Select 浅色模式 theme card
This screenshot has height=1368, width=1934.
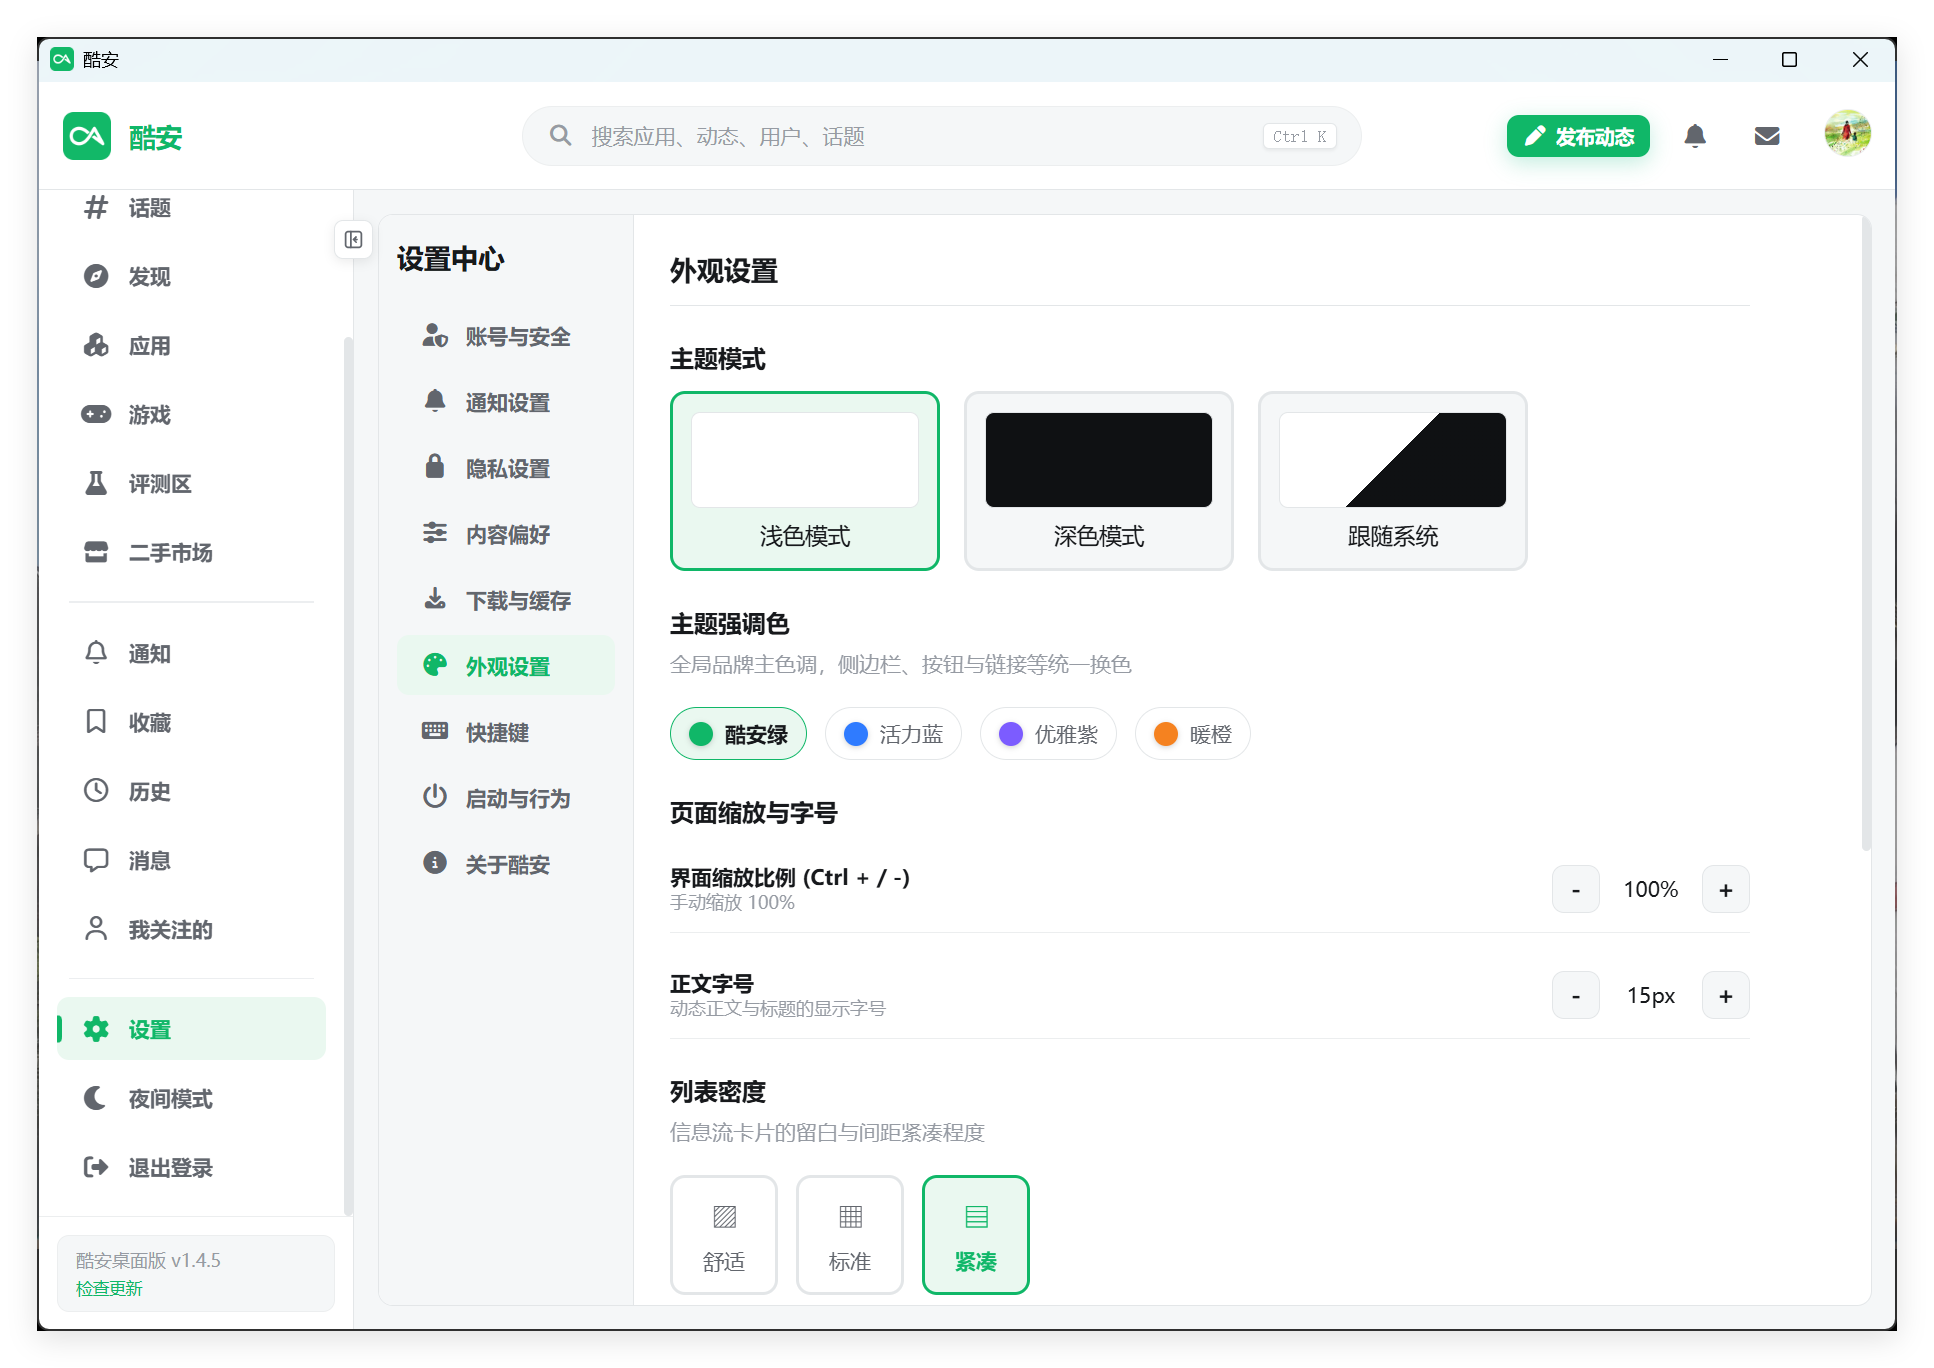tap(805, 481)
